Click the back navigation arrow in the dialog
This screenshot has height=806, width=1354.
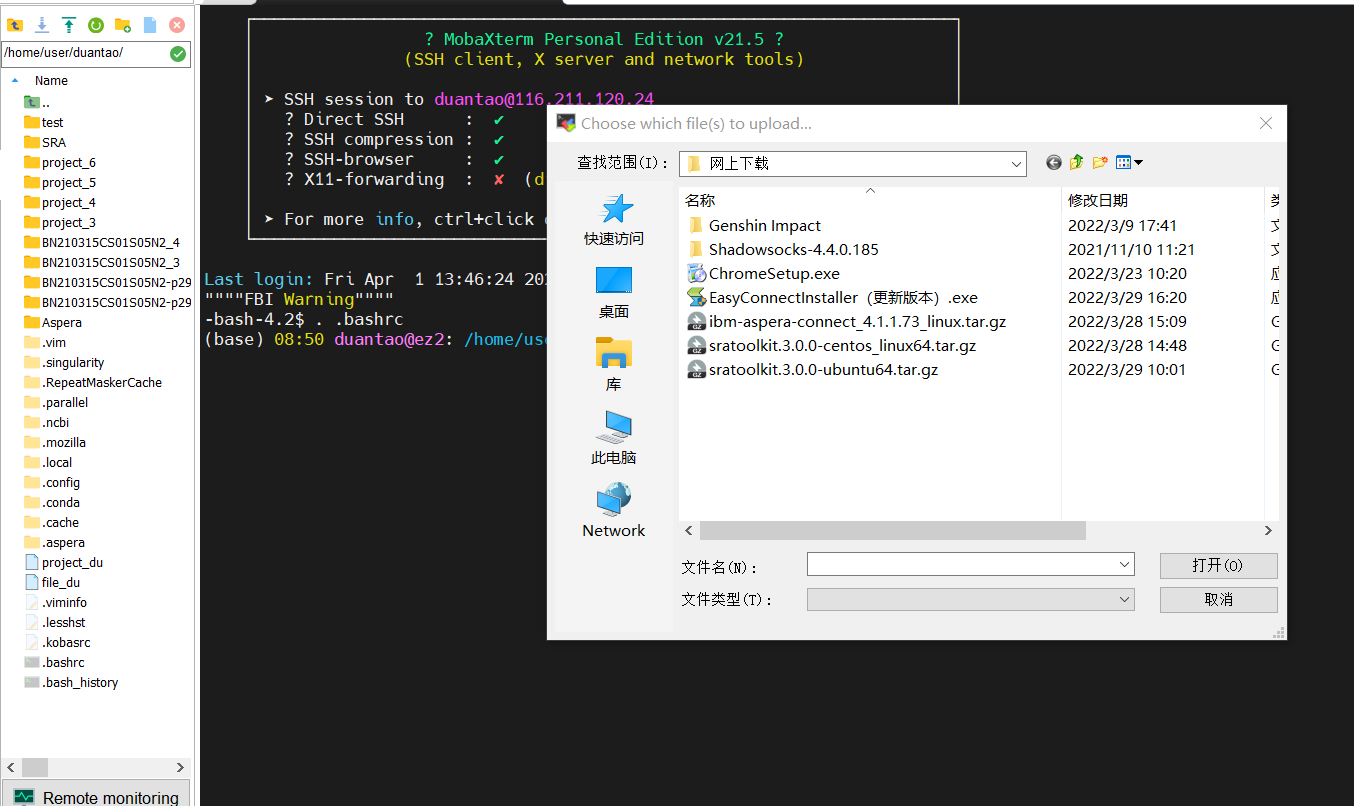[x=1053, y=161]
